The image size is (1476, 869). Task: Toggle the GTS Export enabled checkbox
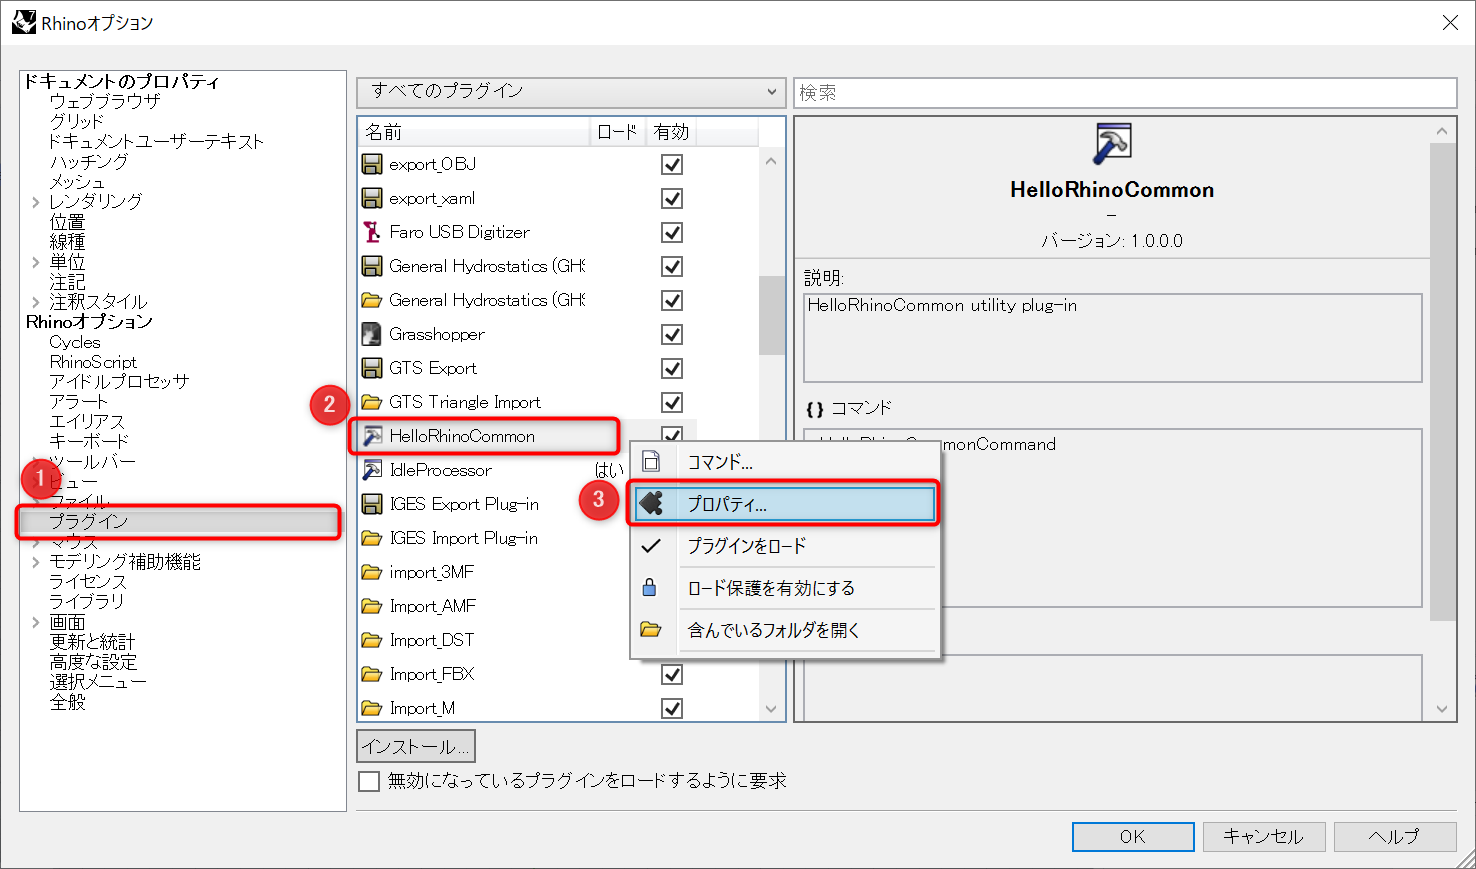(x=672, y=368)
